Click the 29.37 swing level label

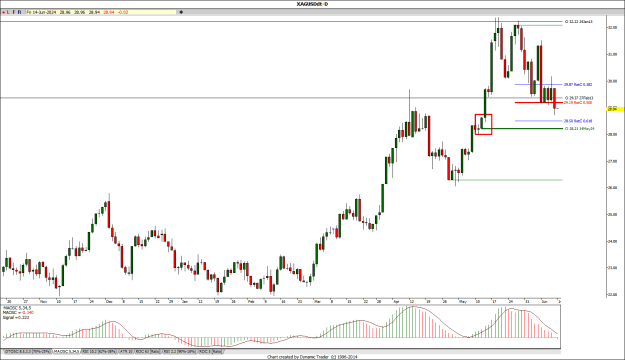579,98
